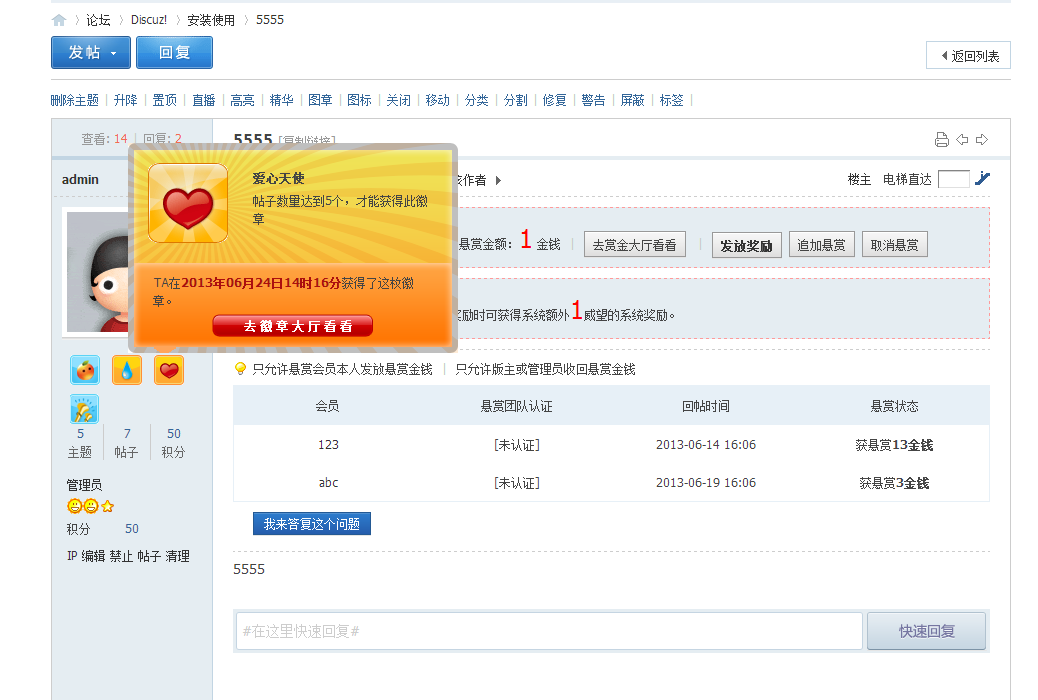Go to previous thread arrow icon
Image resolution: width=1038 pixels, height=700 pixels.
point(962,140)
